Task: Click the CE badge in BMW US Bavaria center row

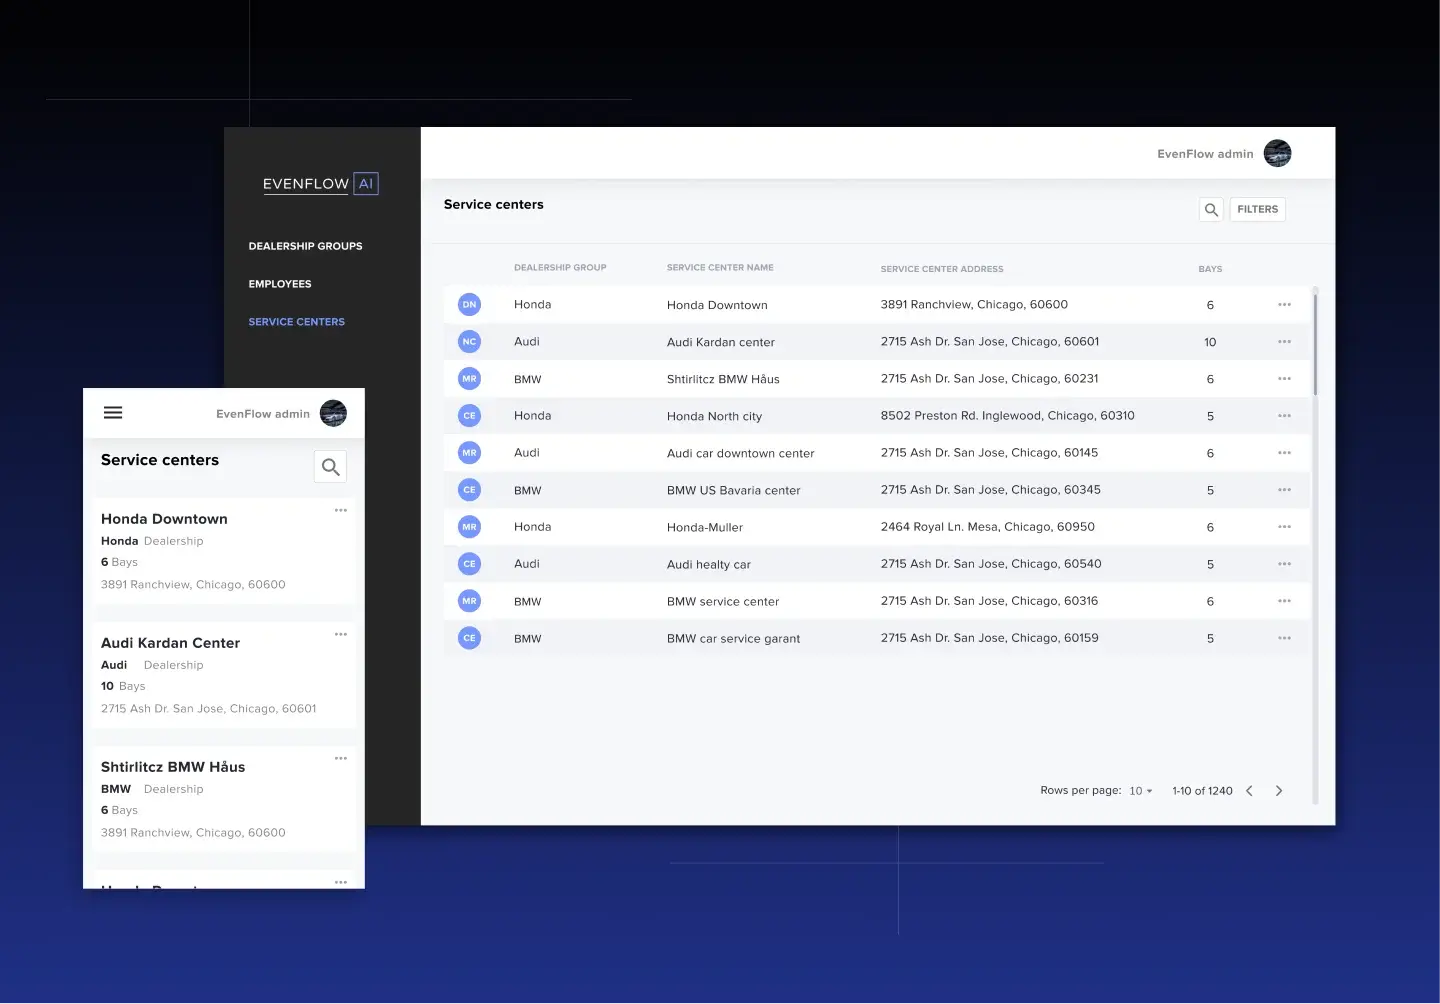Action: pos(469,489)
